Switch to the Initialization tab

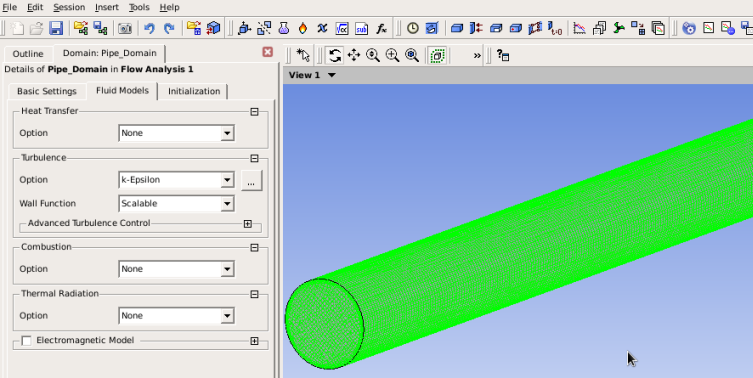click(x=194, y=91)
